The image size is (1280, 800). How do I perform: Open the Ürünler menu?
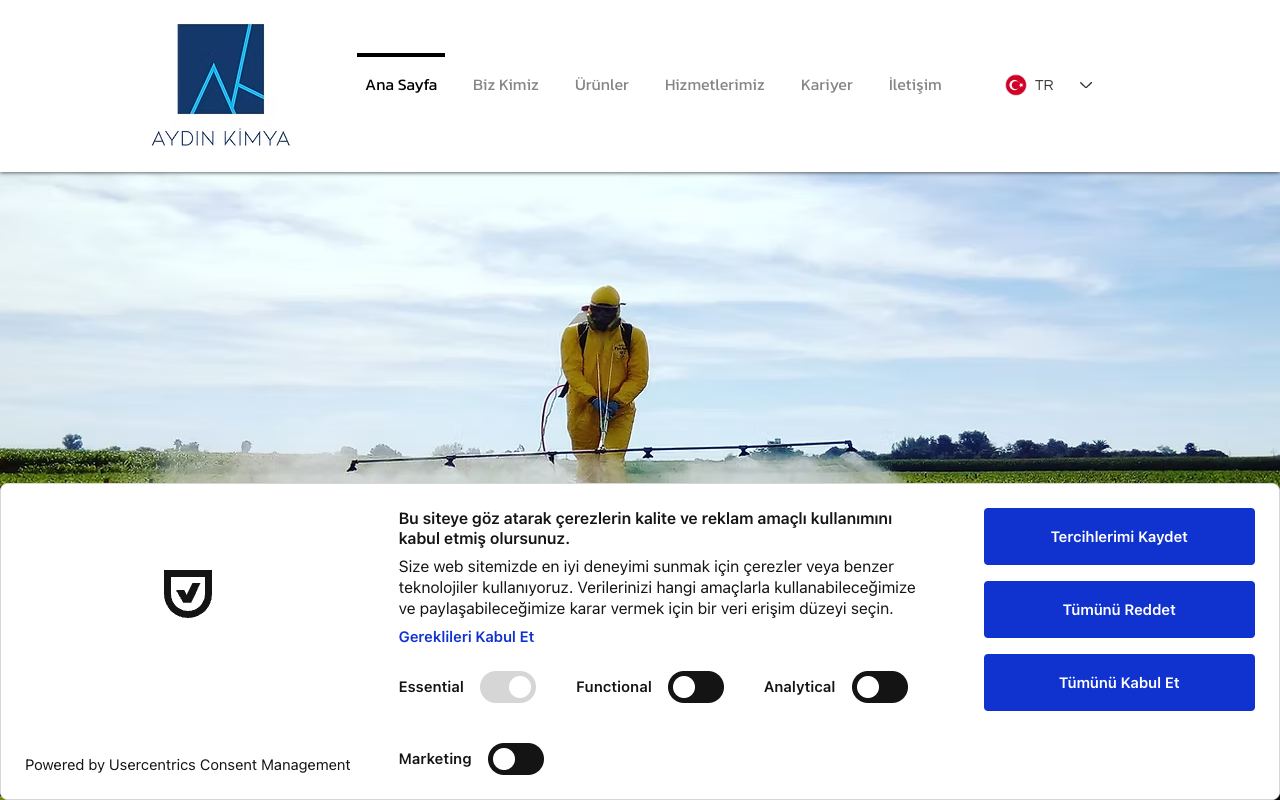pos(602,85)
